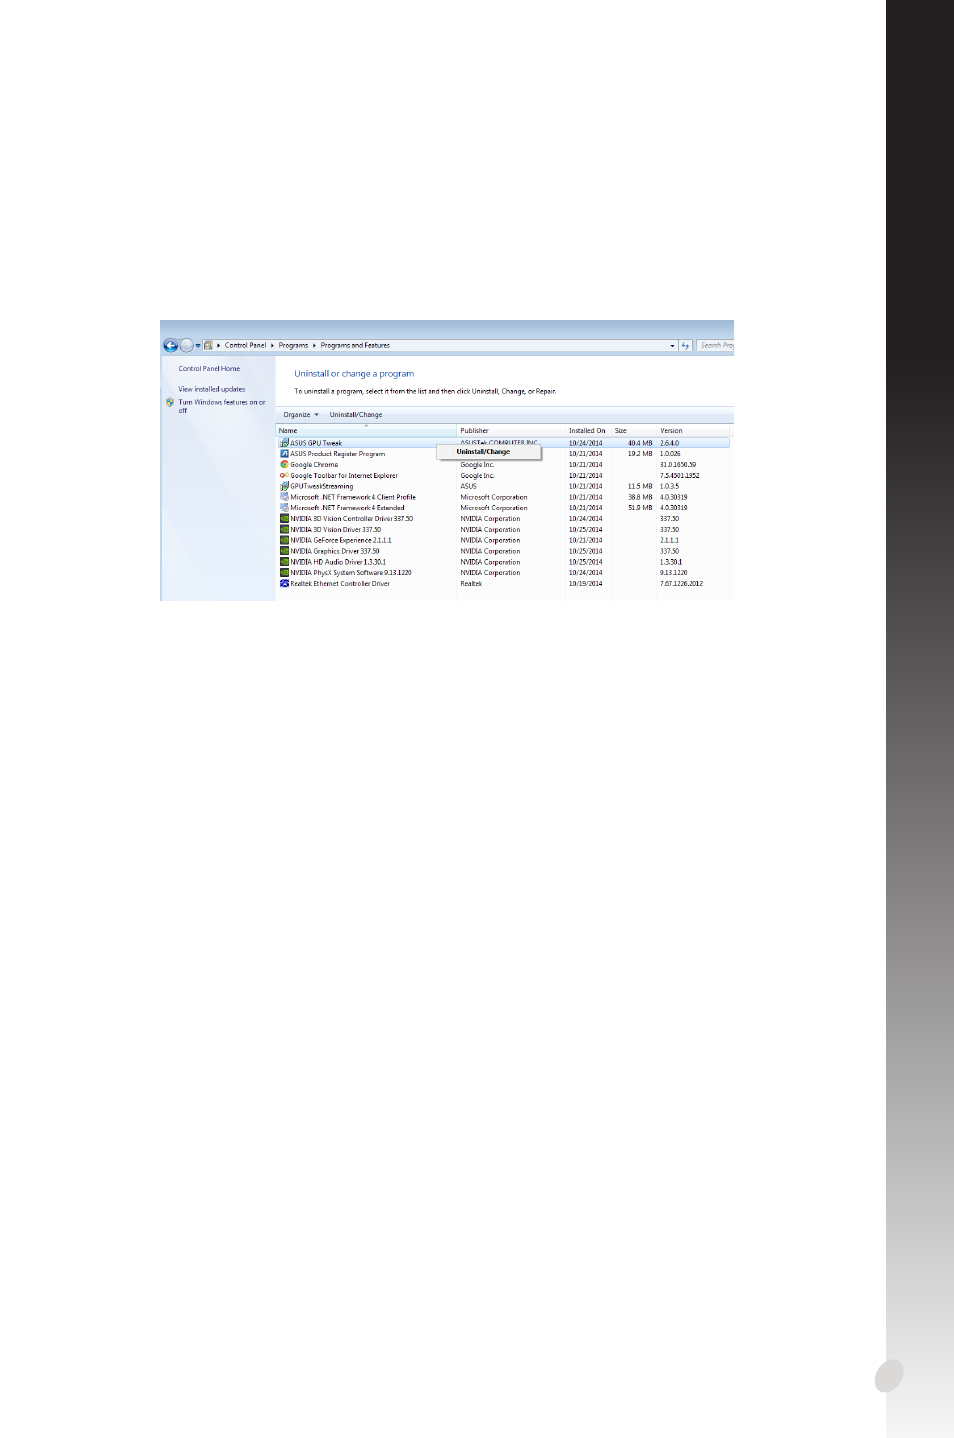Click the Realtek Ethernet Controller Driver icon

[284, 583]
